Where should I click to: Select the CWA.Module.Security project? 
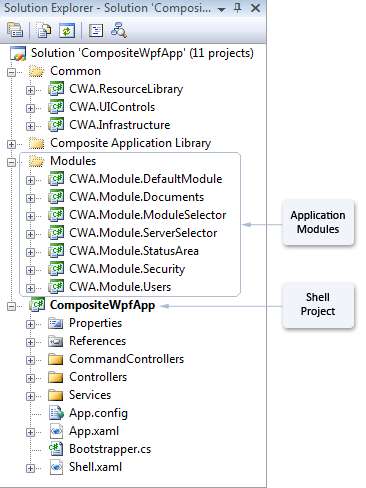(127, 269)
